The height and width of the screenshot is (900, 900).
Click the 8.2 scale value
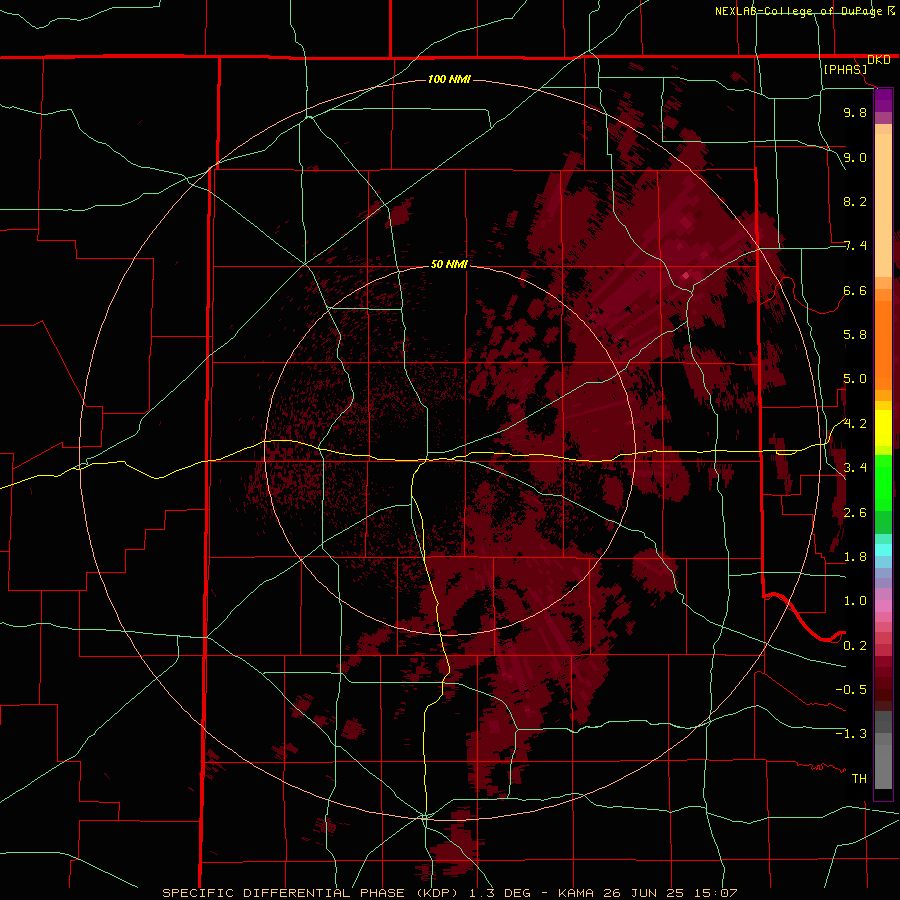click(855, 201)
